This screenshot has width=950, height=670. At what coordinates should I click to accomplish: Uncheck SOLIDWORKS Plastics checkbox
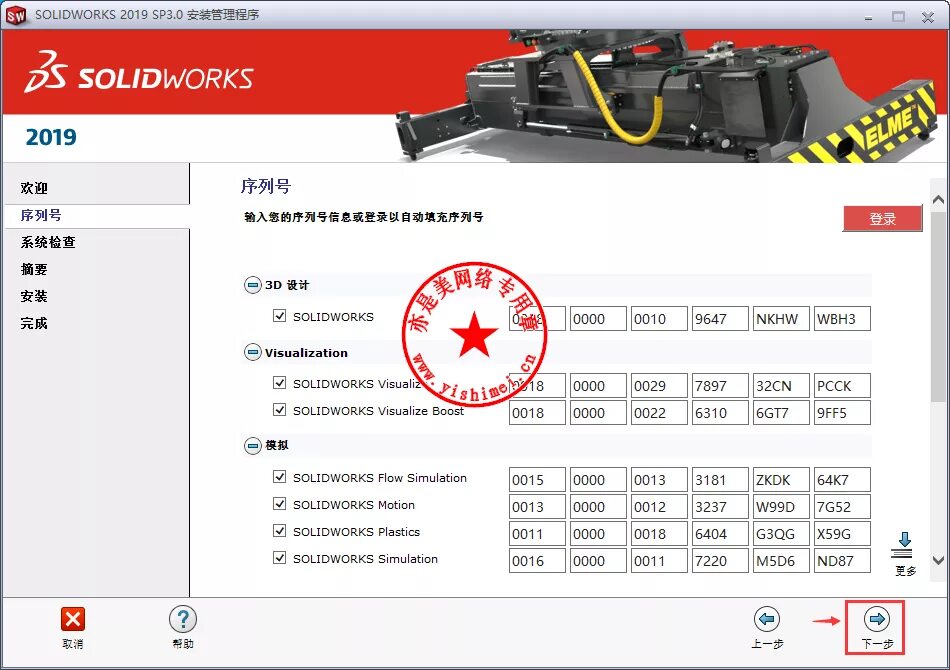279,531
